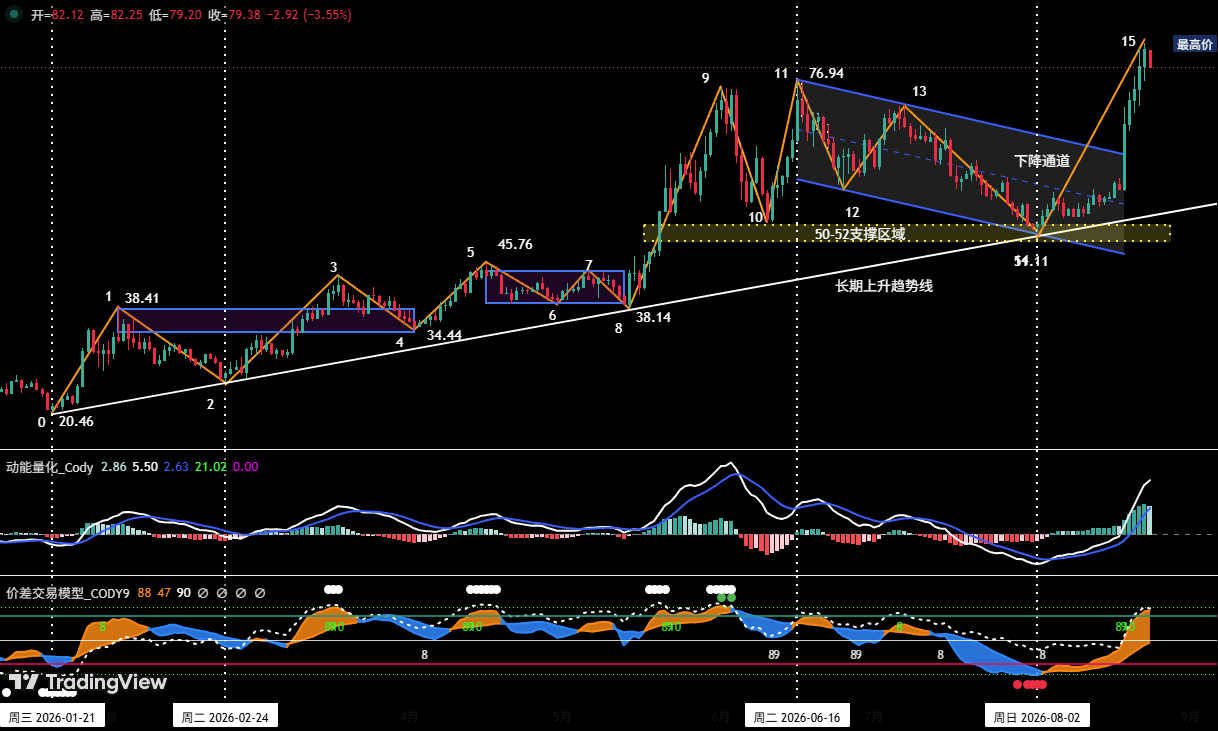Open the 价差交易模型_CODY9 indicator title
The height and width of the screenshot is (731, 1218).
pyautogui.click(x=68, y=593)
